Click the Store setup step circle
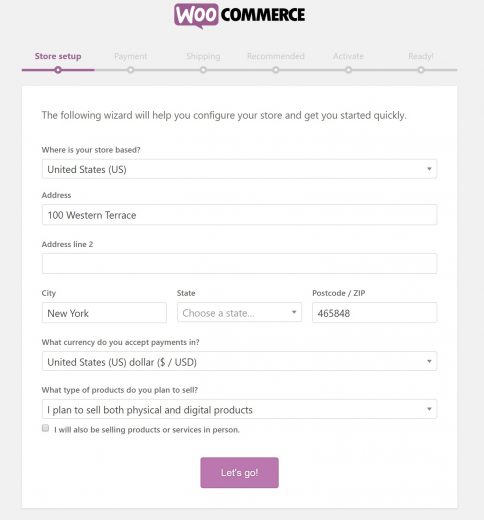Viewport: 484px width, 520px height. (x=58, y=70)
